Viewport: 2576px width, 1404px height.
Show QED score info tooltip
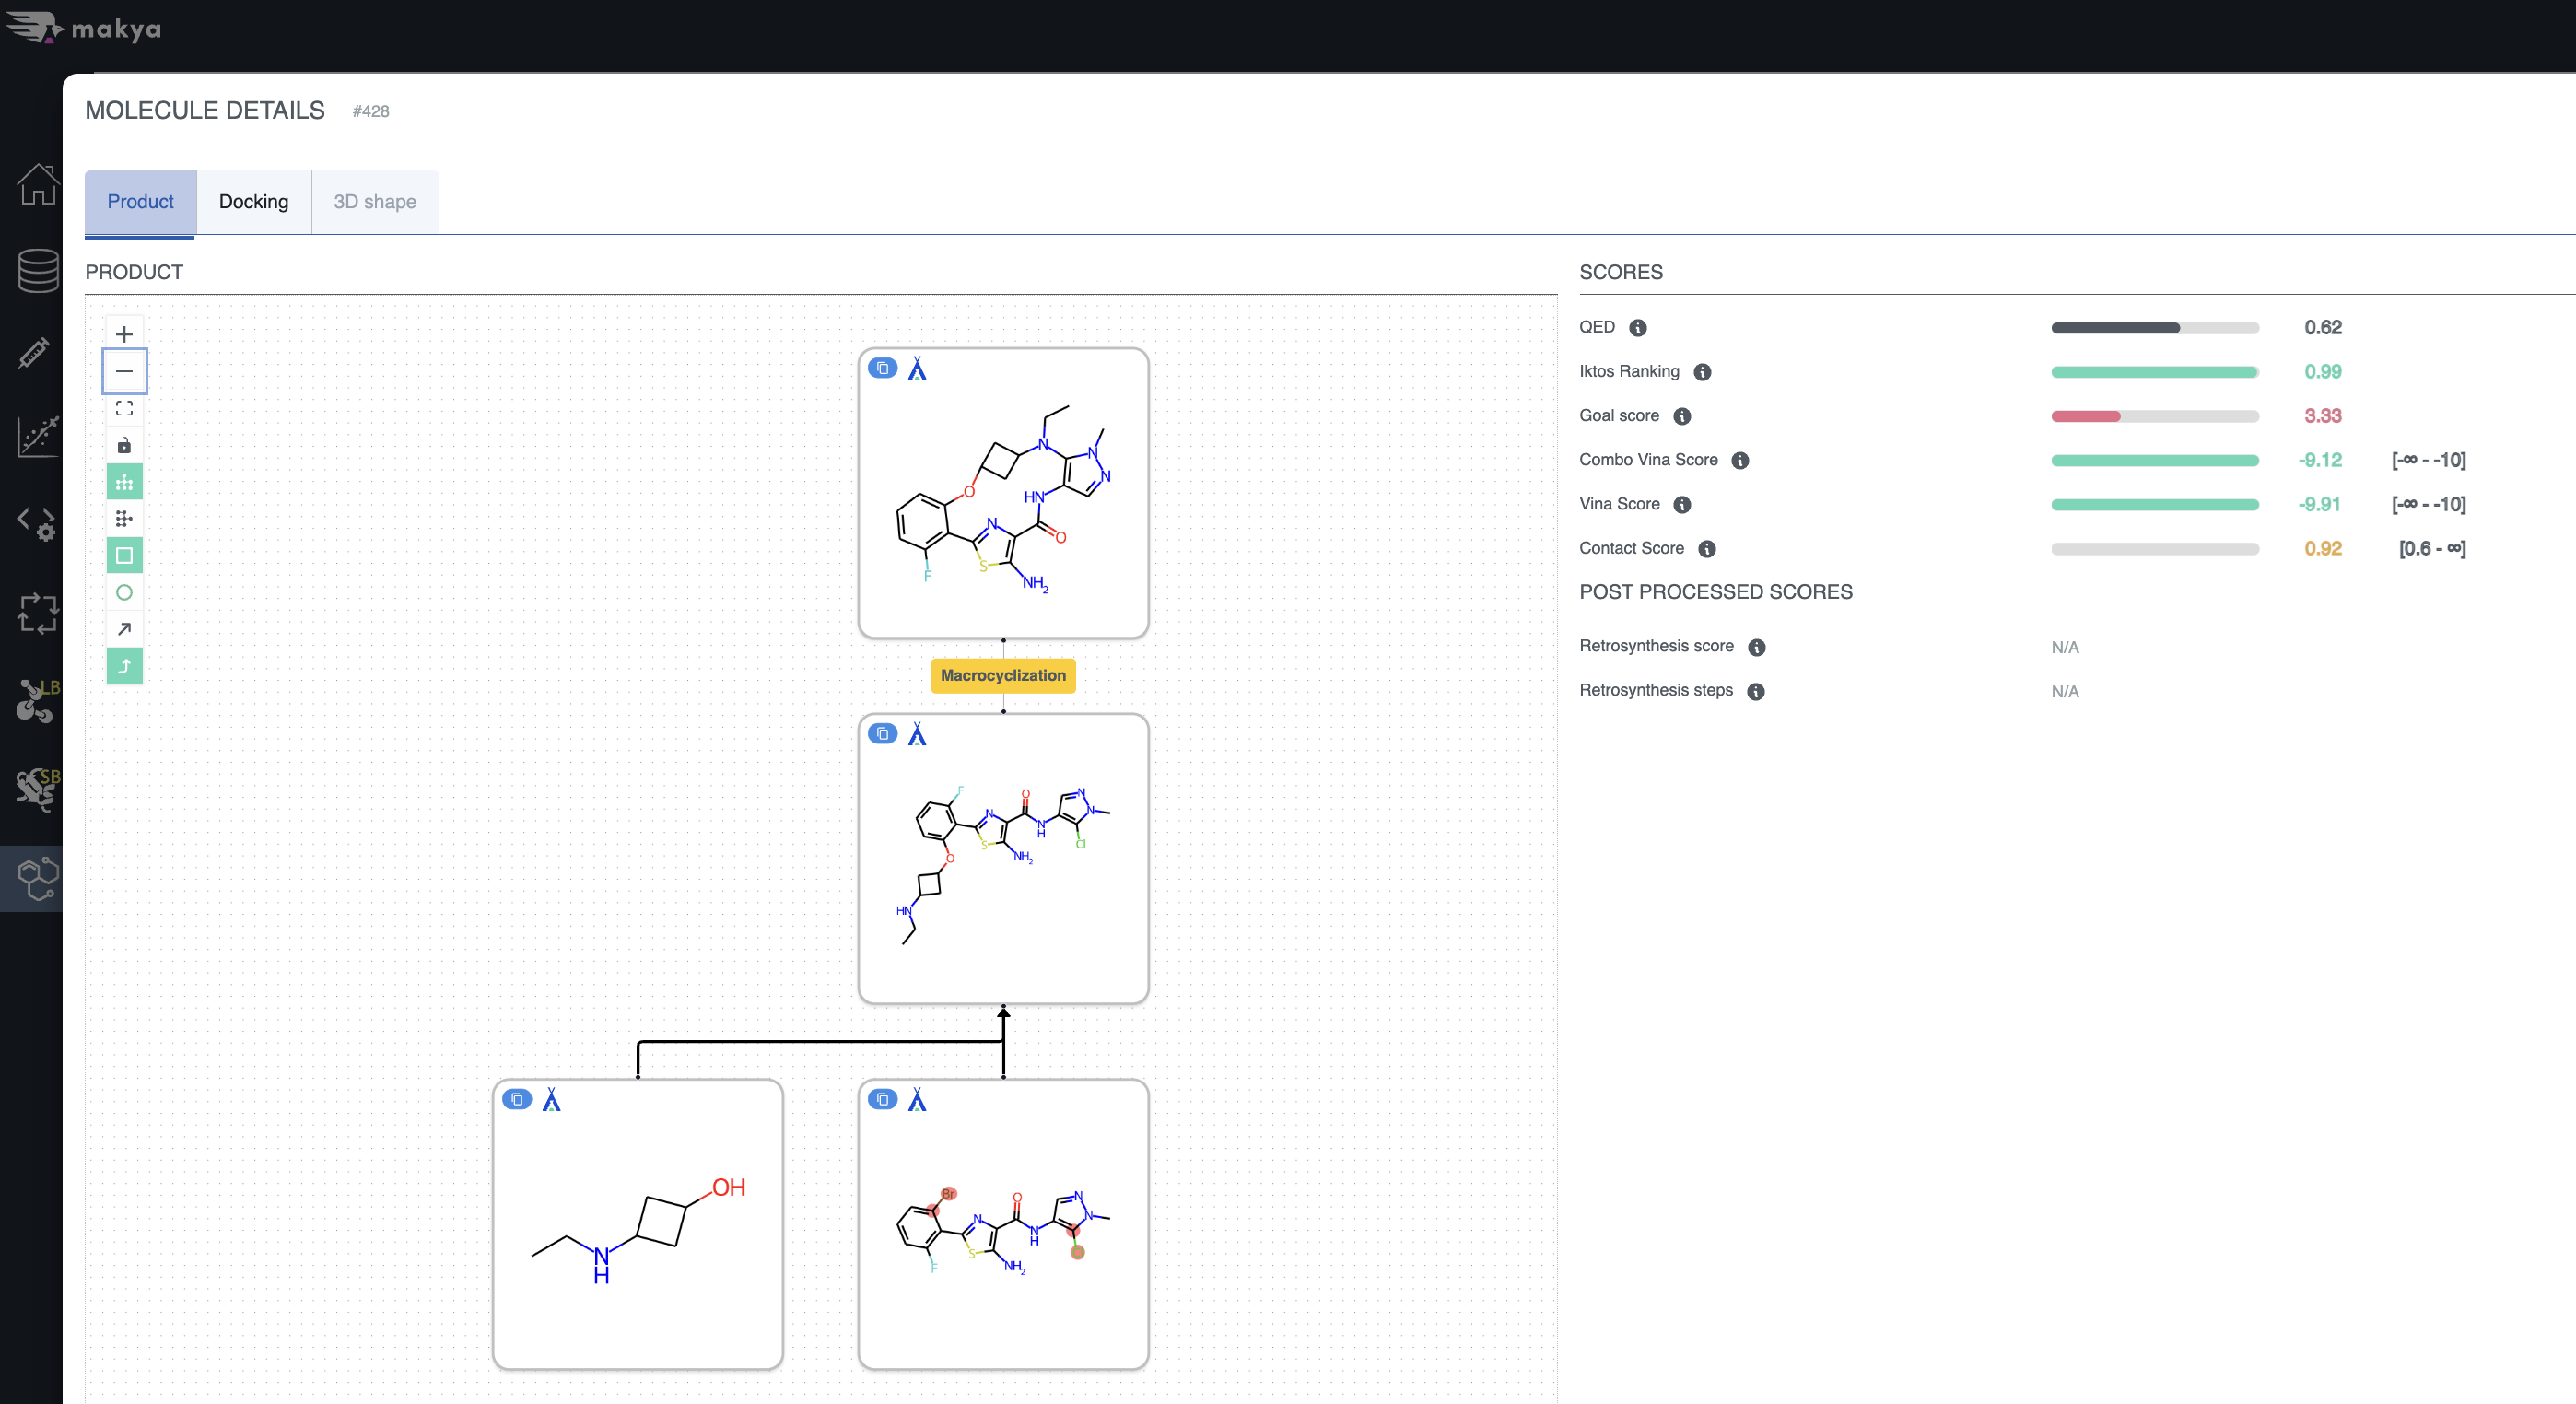(1637, 328)
